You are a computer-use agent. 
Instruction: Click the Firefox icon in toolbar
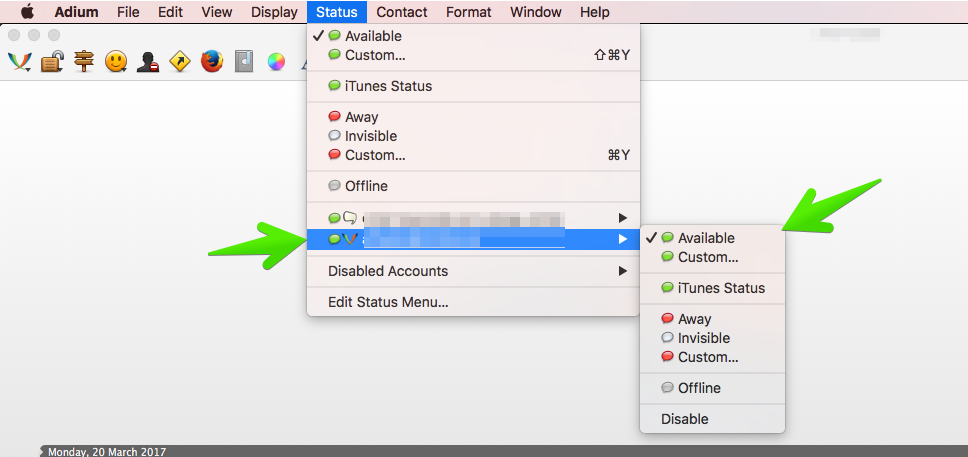click(212, 62)
